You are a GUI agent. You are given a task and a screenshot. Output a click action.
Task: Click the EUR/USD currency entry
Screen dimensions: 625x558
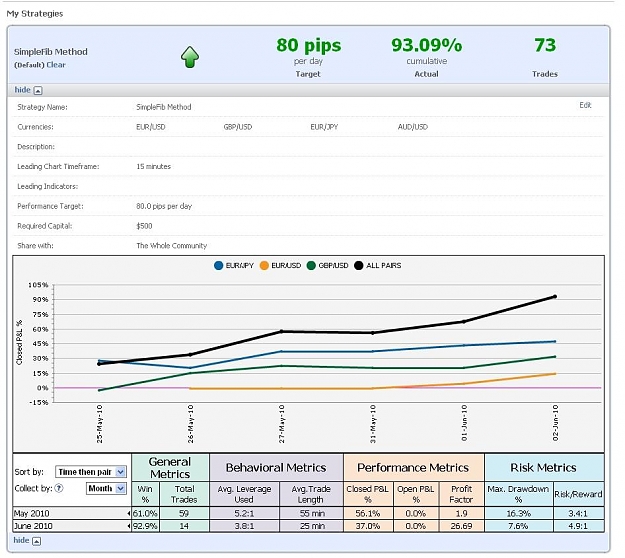151,127
